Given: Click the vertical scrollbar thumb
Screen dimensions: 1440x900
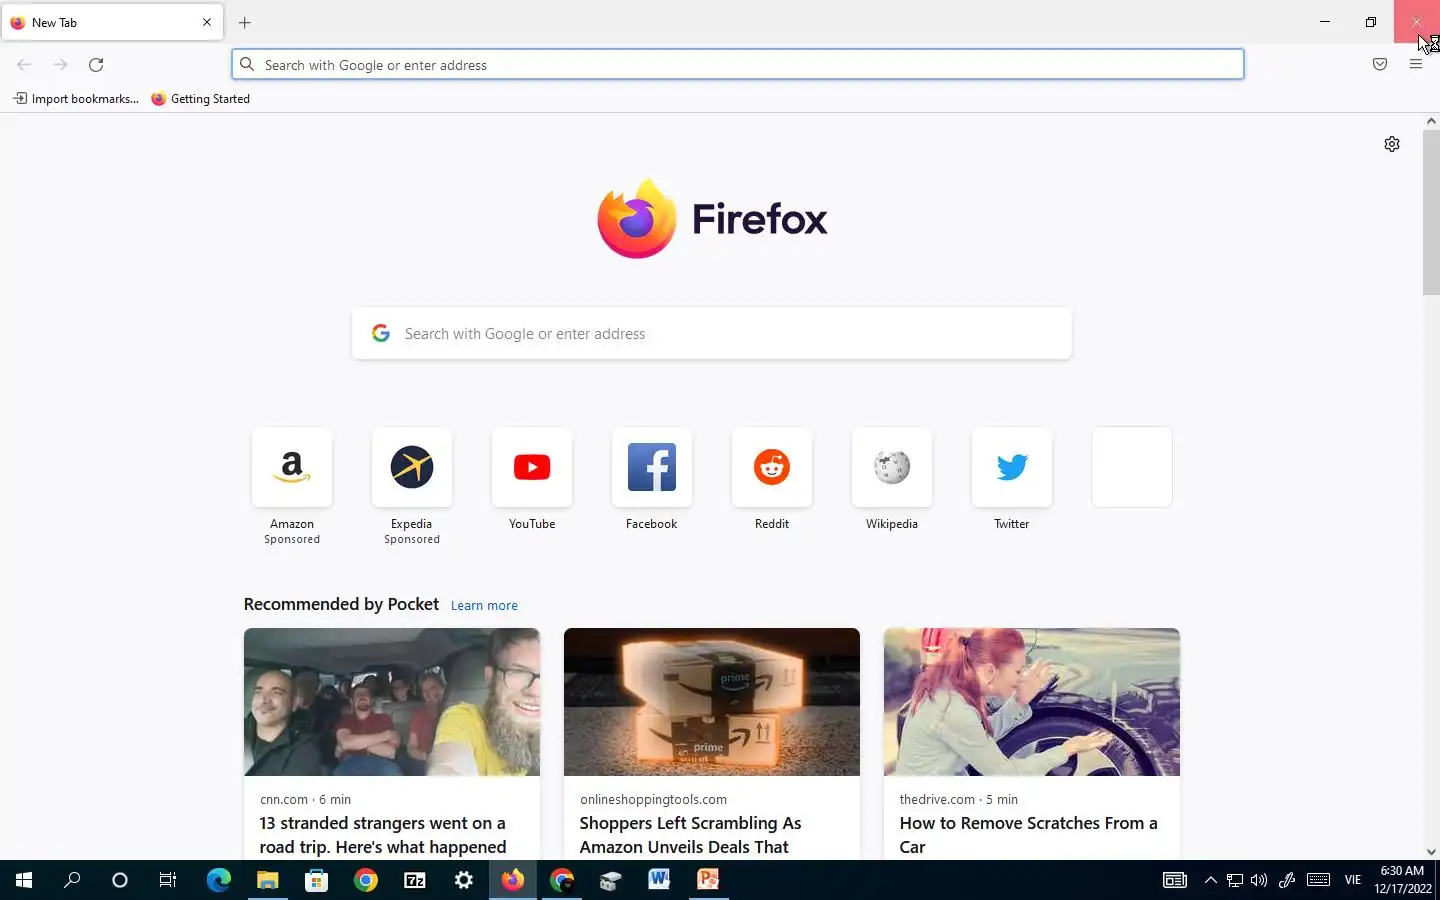Looking at the screenshot, I should [1431, 212].
